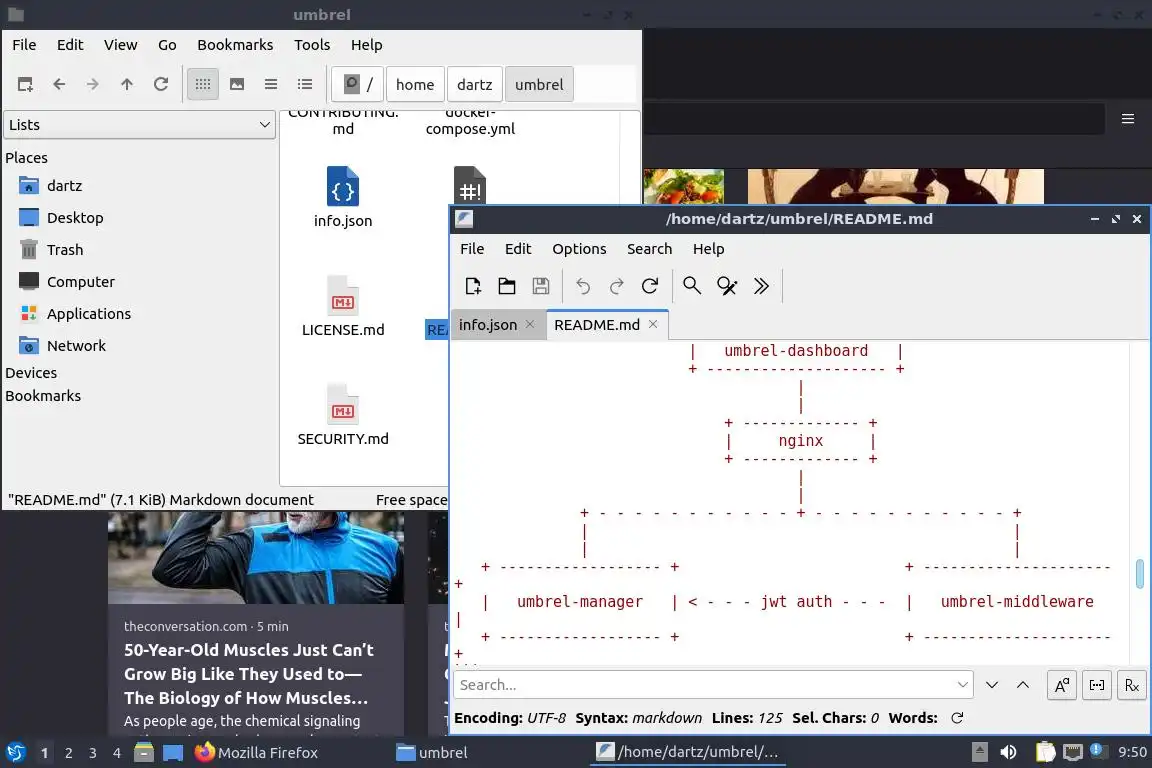The height and width of the screenshot is (768, 1152).
Task: Open editor Edit menu
Action: pos(518,249)
